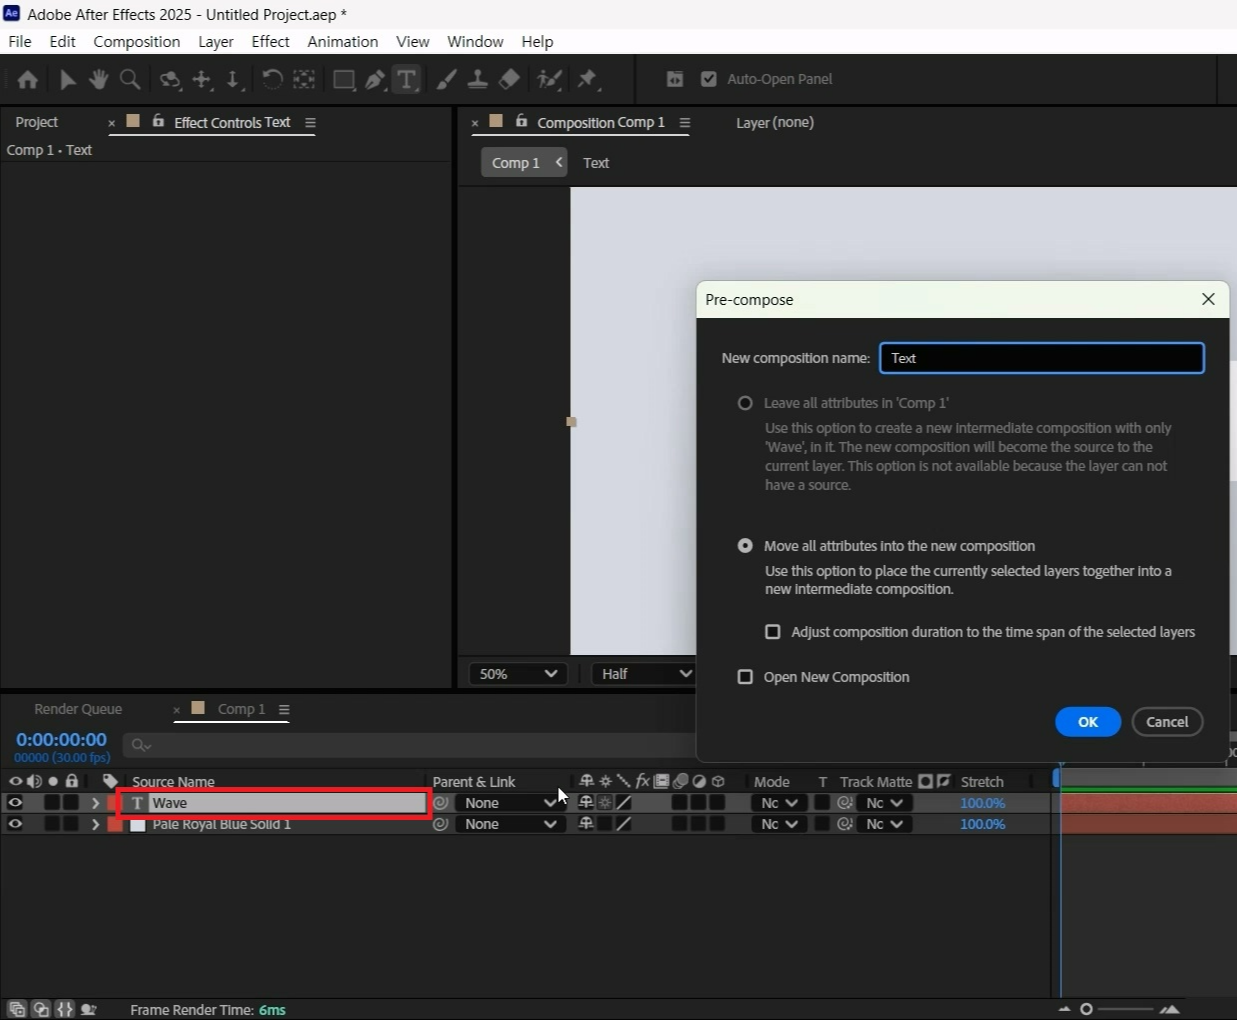This screenshot has height=1020, width=1237.
Task: Select the Rectangle shape tool
Action: click(x=344, y=79)
